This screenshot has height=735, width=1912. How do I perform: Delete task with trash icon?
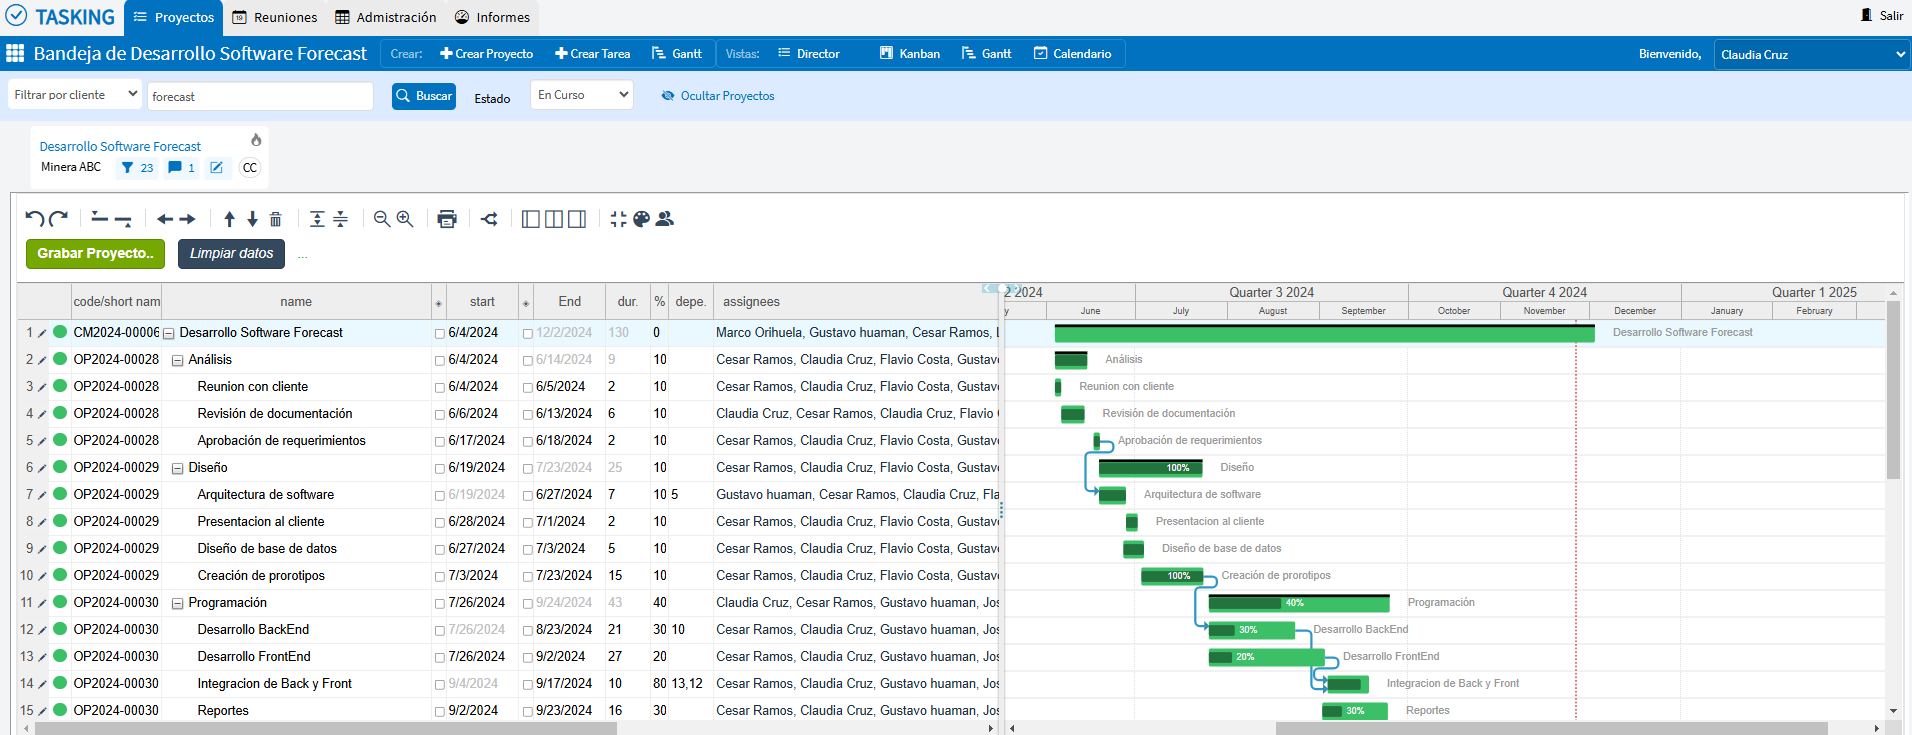click(276, 219)
